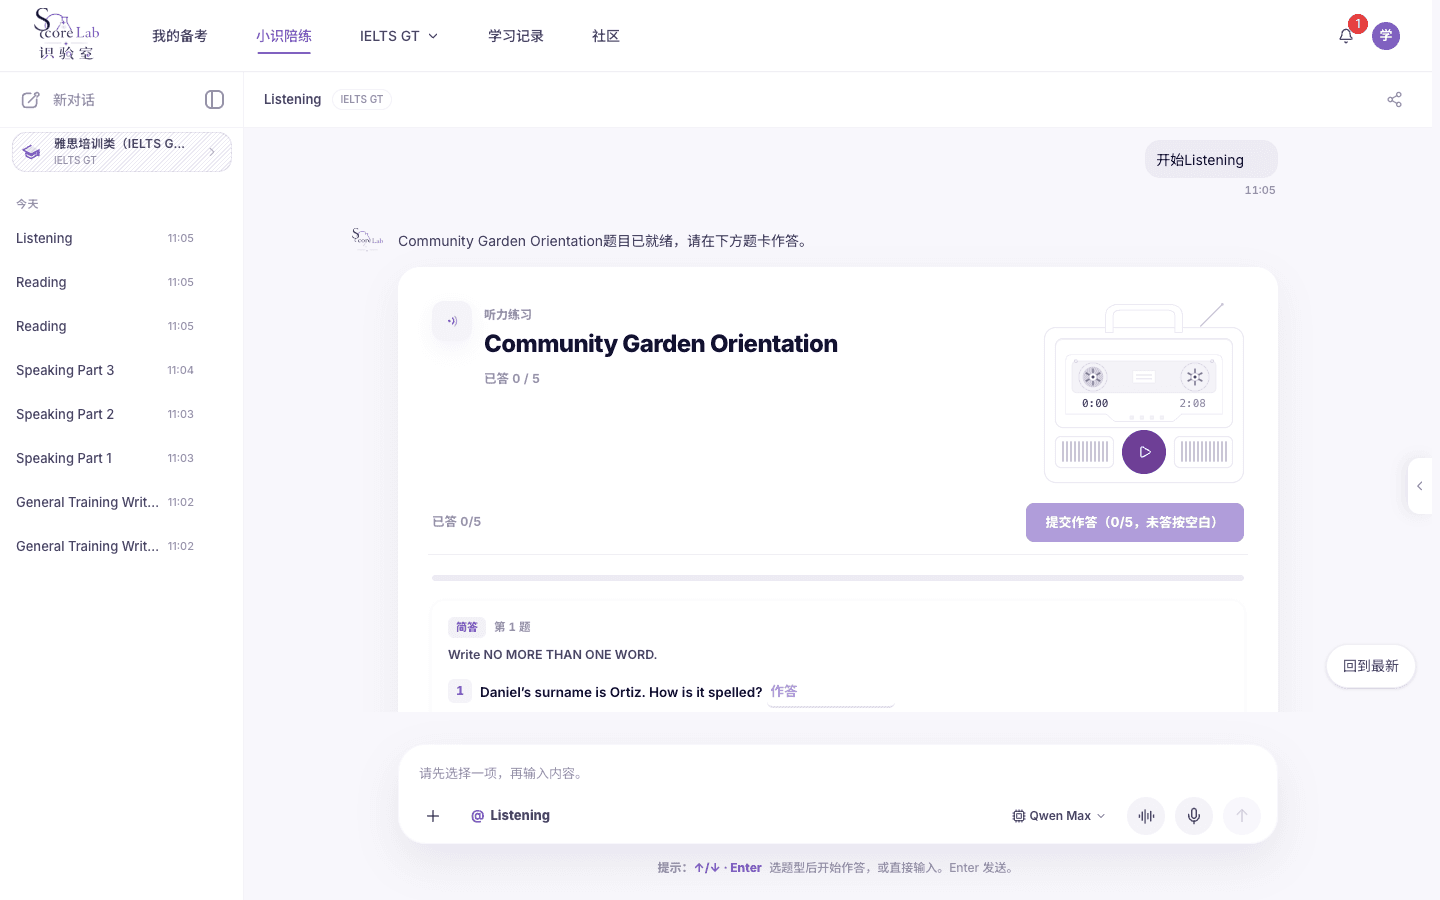1440x900 pixels.
Task: Share this Listening conversation
Action: (x=1395, y=100)
